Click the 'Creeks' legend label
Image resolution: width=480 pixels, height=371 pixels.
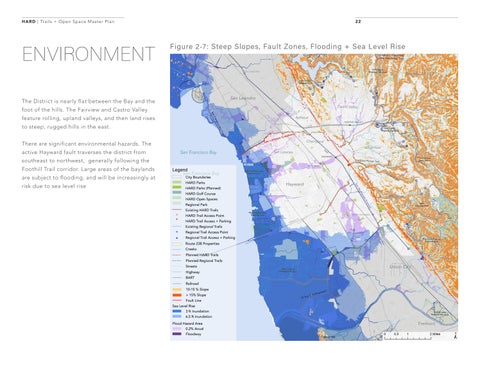(191, 249)
